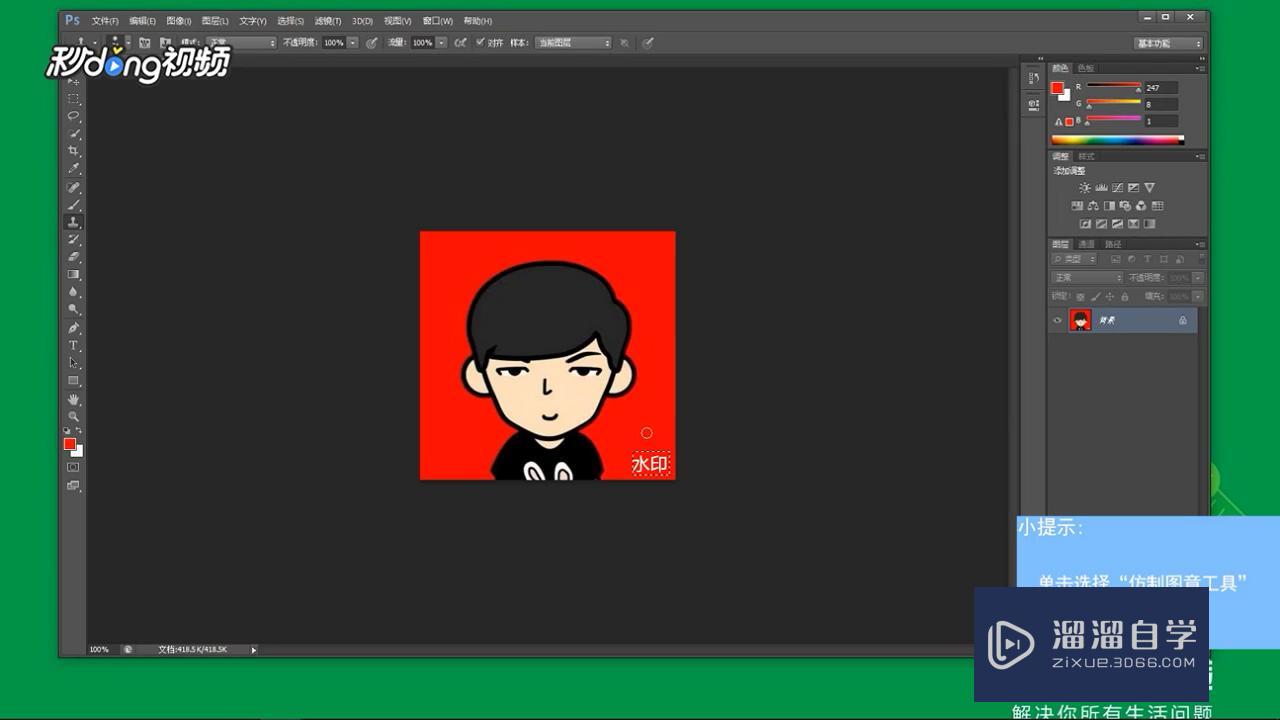Screen dimensions: 1280x720
Task: Select the Hand tool
Action: click(73, 399)
